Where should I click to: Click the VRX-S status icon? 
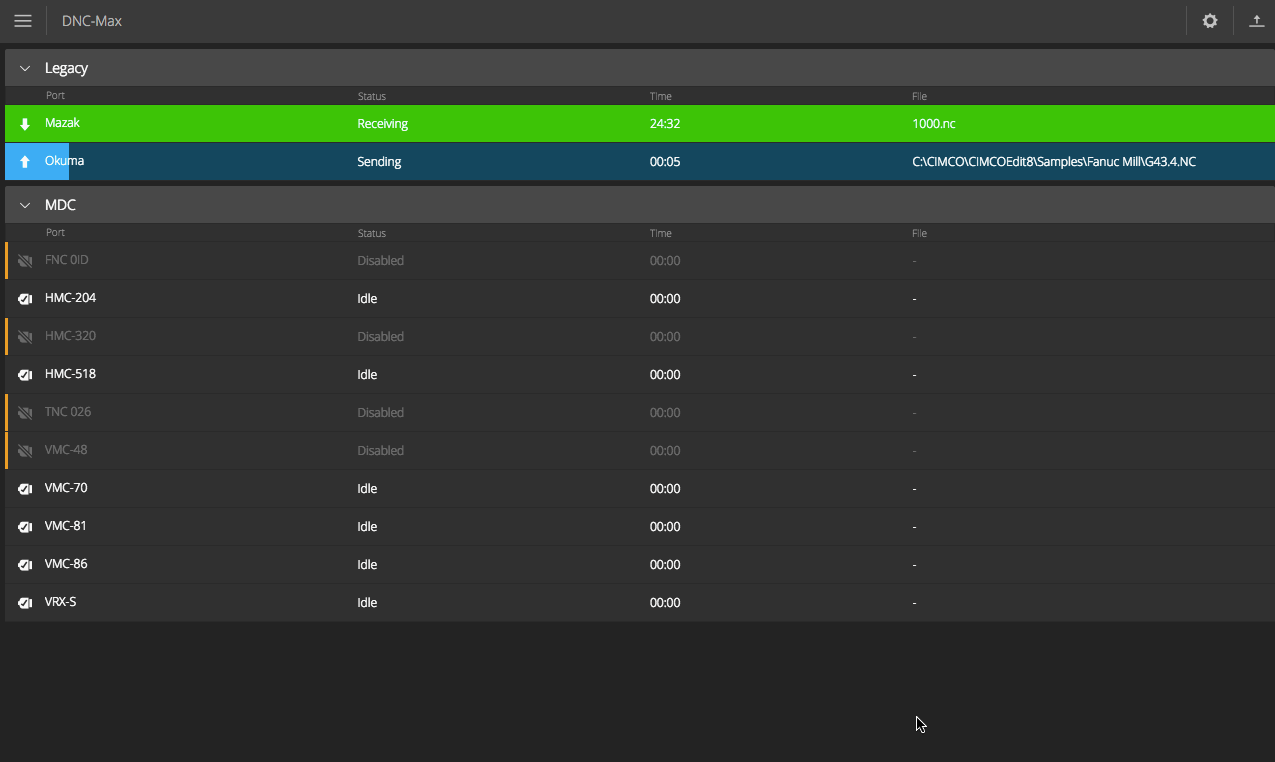point(25,603)
